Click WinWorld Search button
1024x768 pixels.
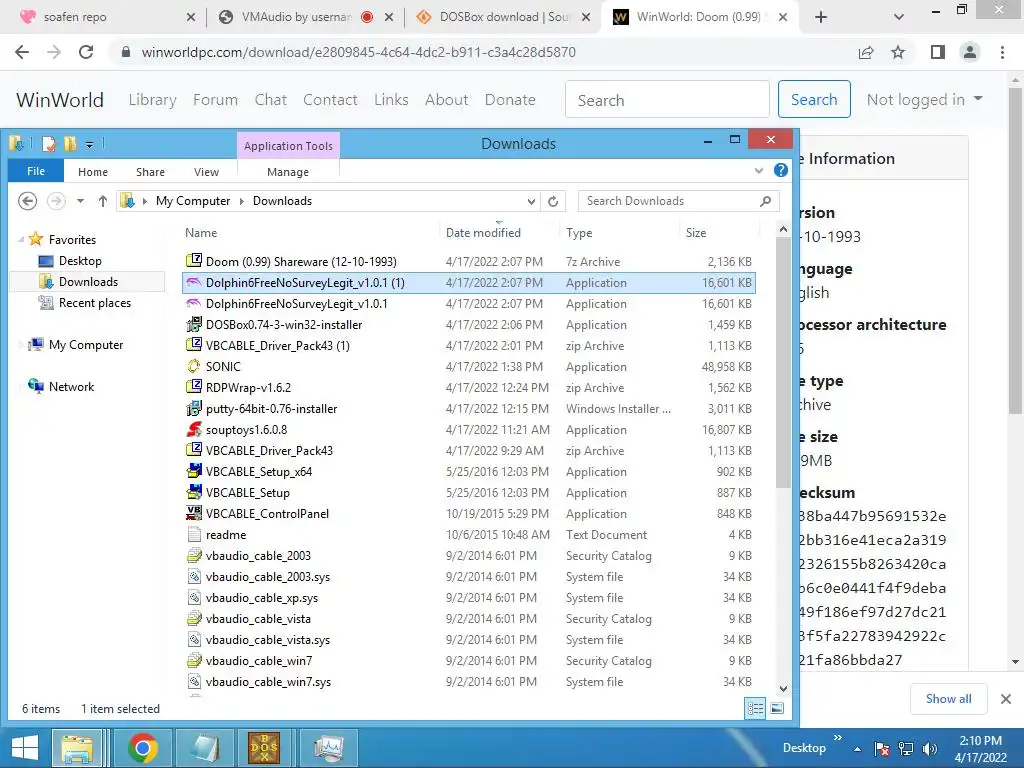click(x=814, y=99)
